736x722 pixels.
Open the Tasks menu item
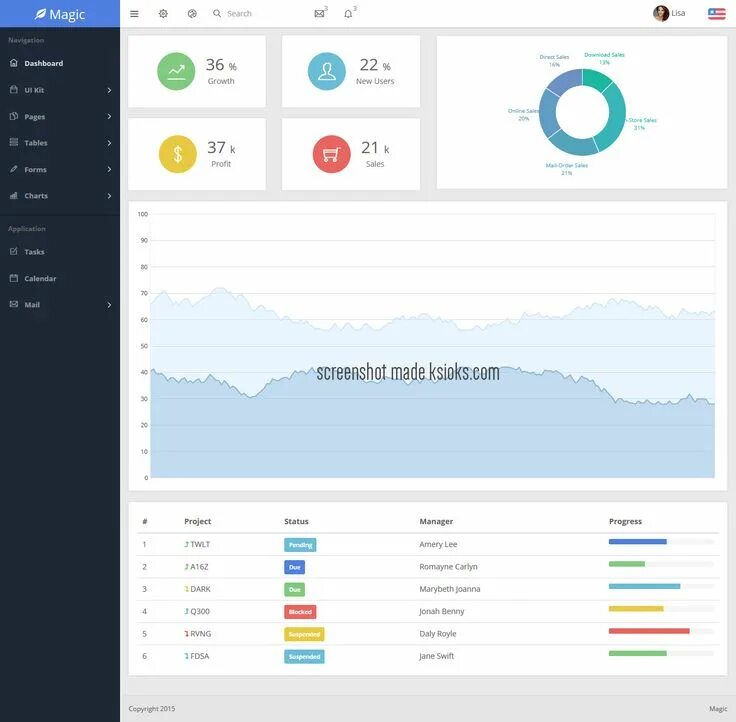(60, 252)
